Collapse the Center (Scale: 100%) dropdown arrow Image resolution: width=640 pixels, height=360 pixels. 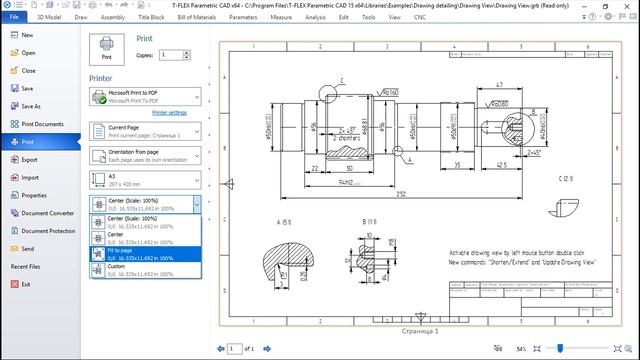pos(197,204)
